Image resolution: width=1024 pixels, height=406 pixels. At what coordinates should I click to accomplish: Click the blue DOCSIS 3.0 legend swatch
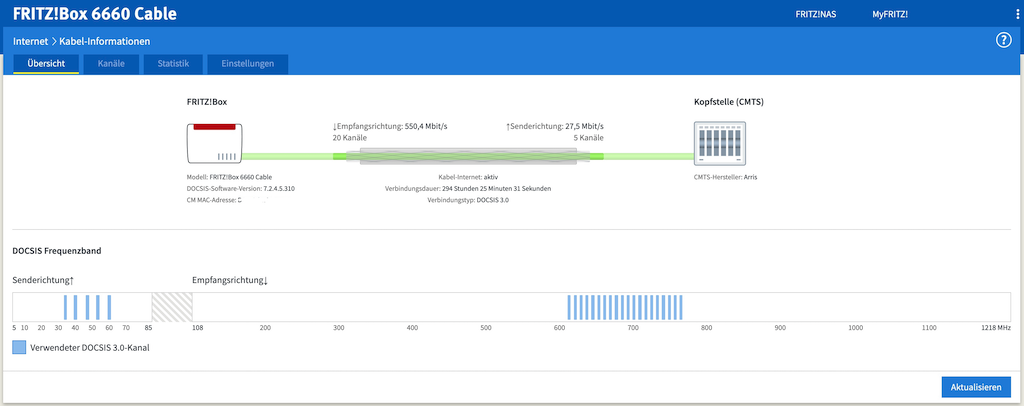click(20, 348)
